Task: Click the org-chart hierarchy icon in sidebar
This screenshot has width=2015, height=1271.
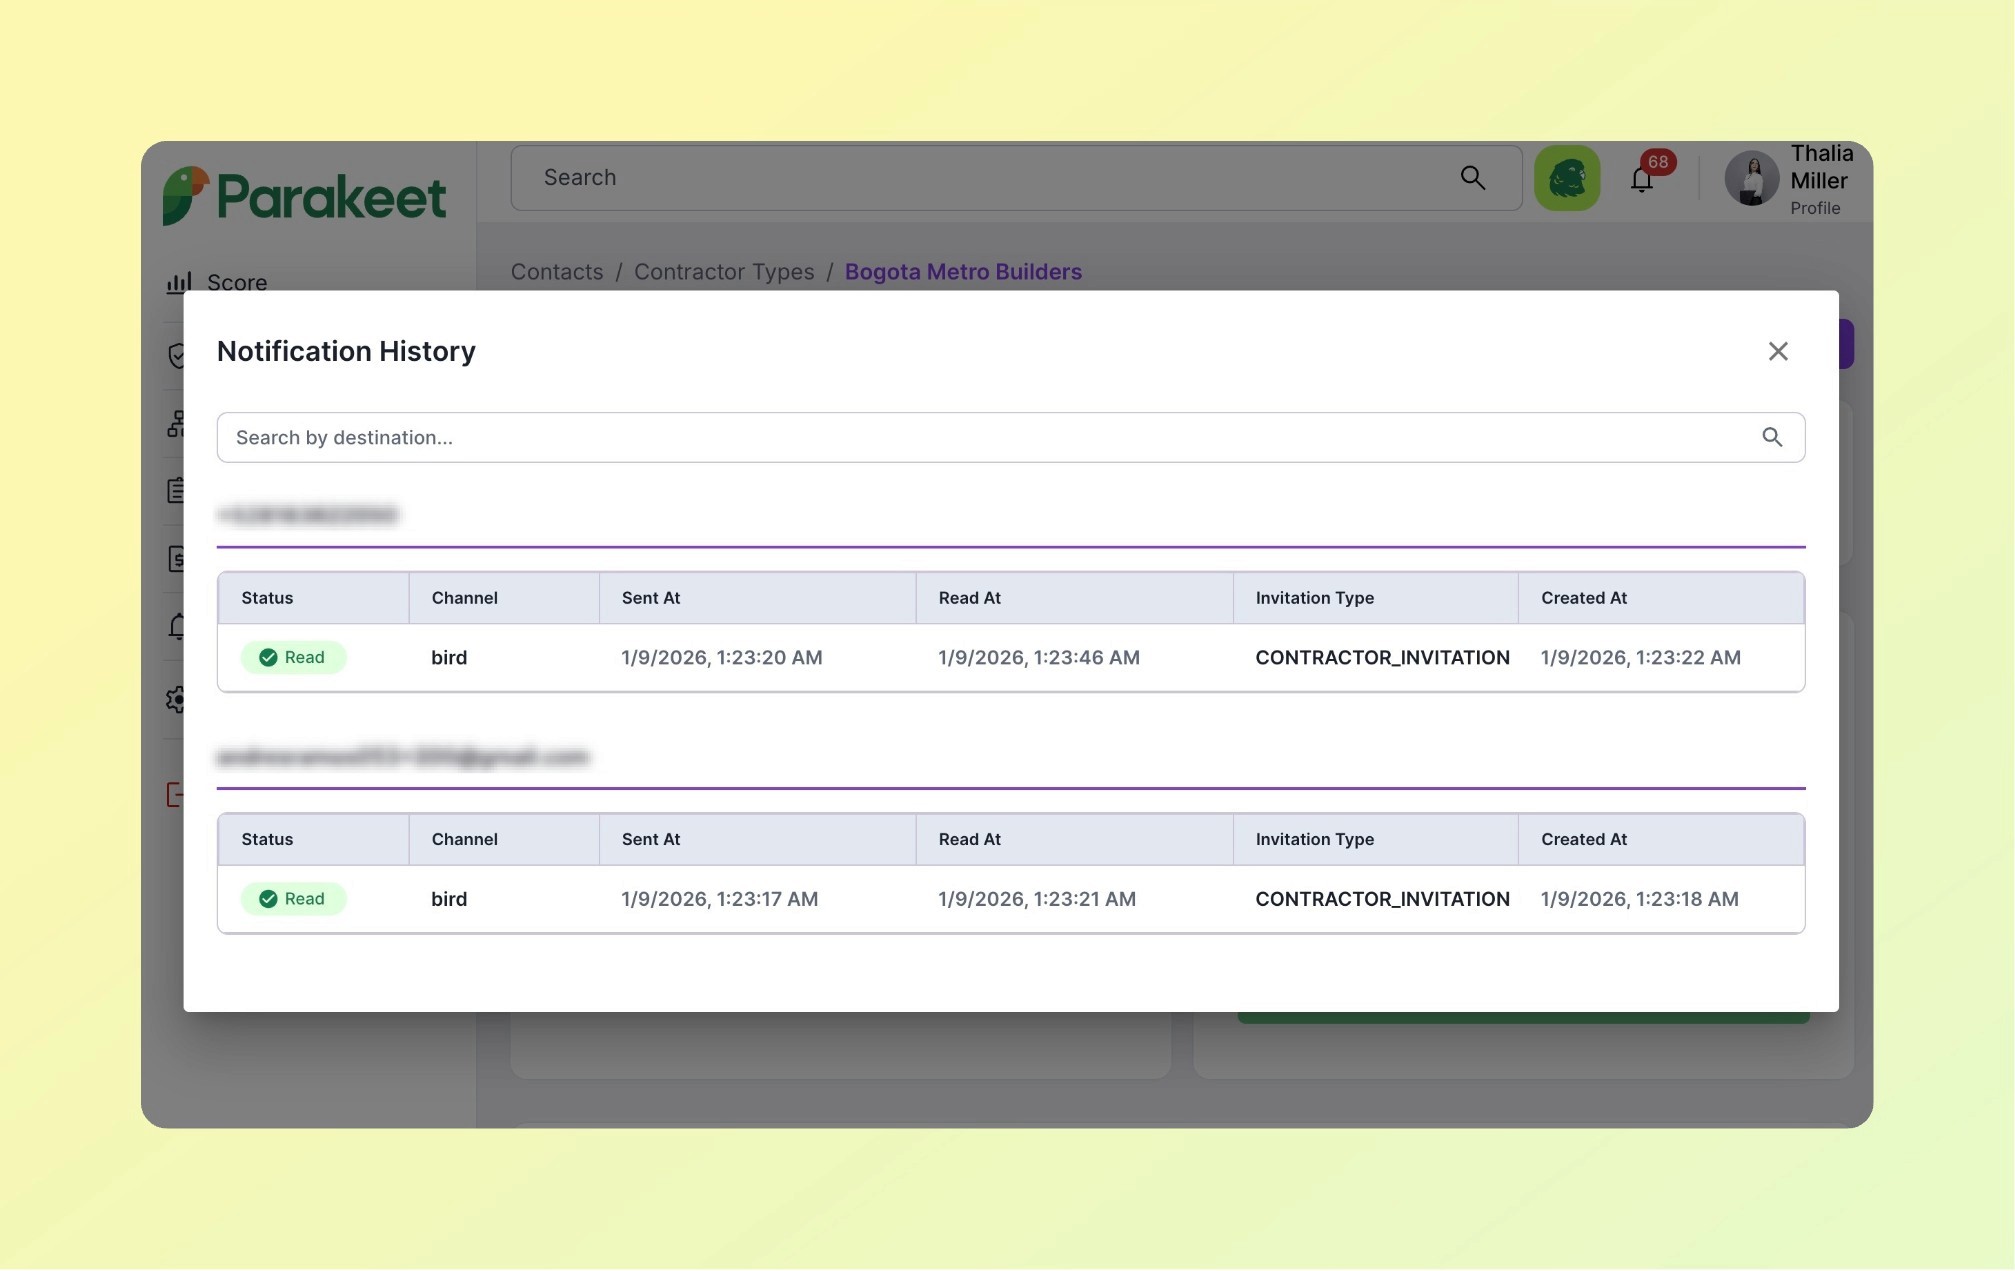Action: [176, 425]
